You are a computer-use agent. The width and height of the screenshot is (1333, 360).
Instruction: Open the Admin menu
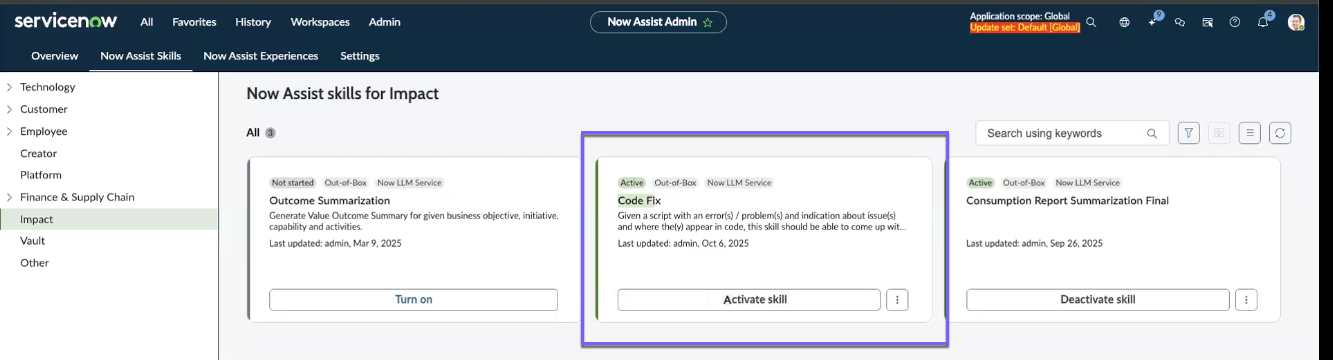385,22
